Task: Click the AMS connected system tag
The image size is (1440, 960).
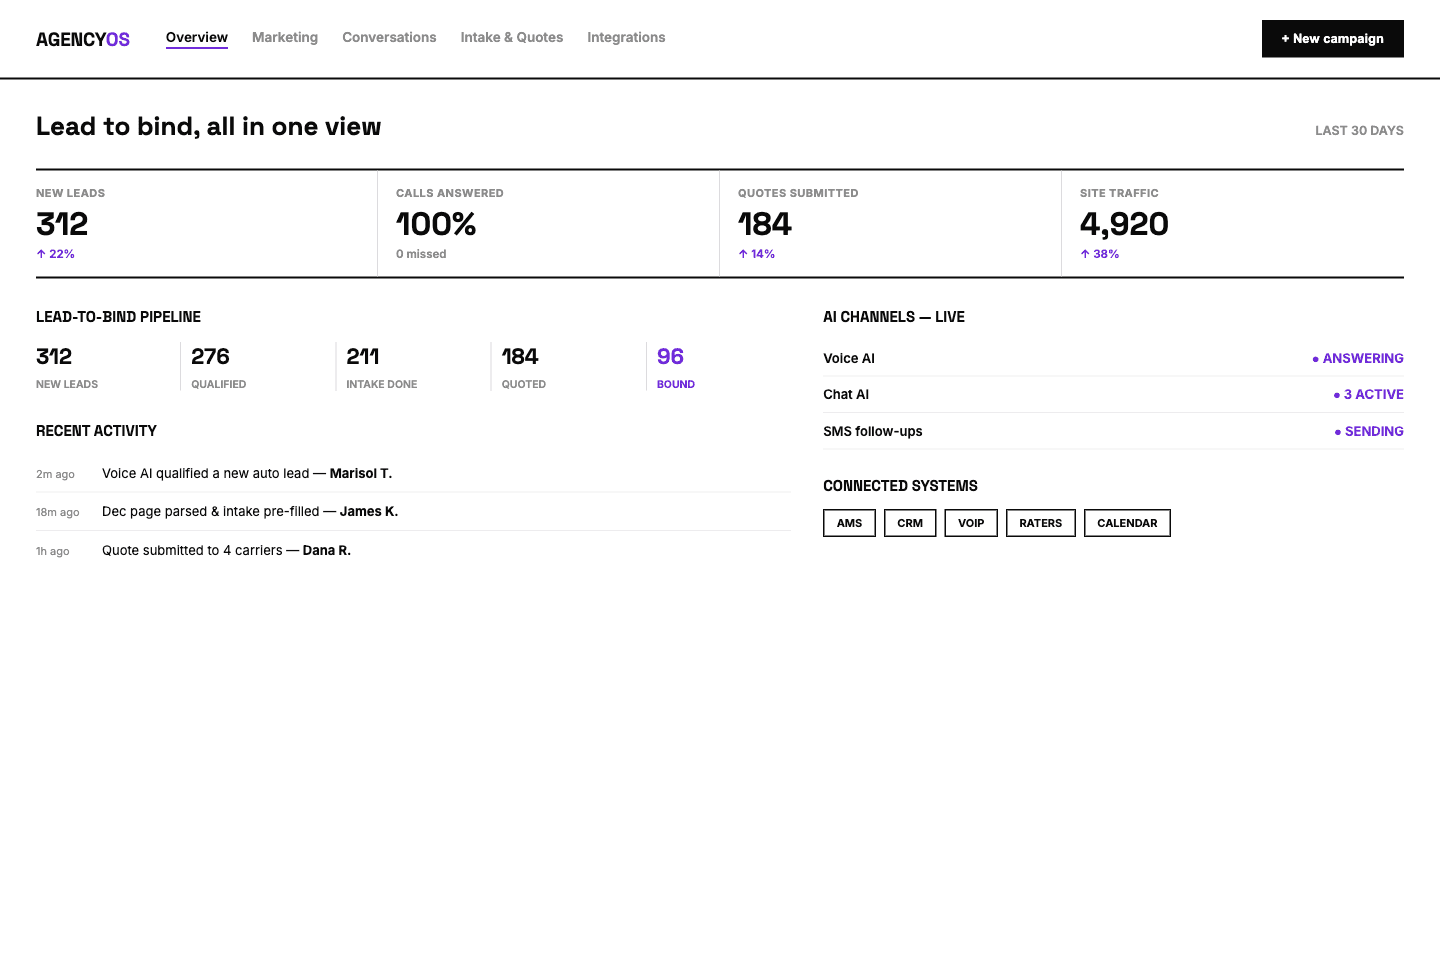Action: point(849,523)
